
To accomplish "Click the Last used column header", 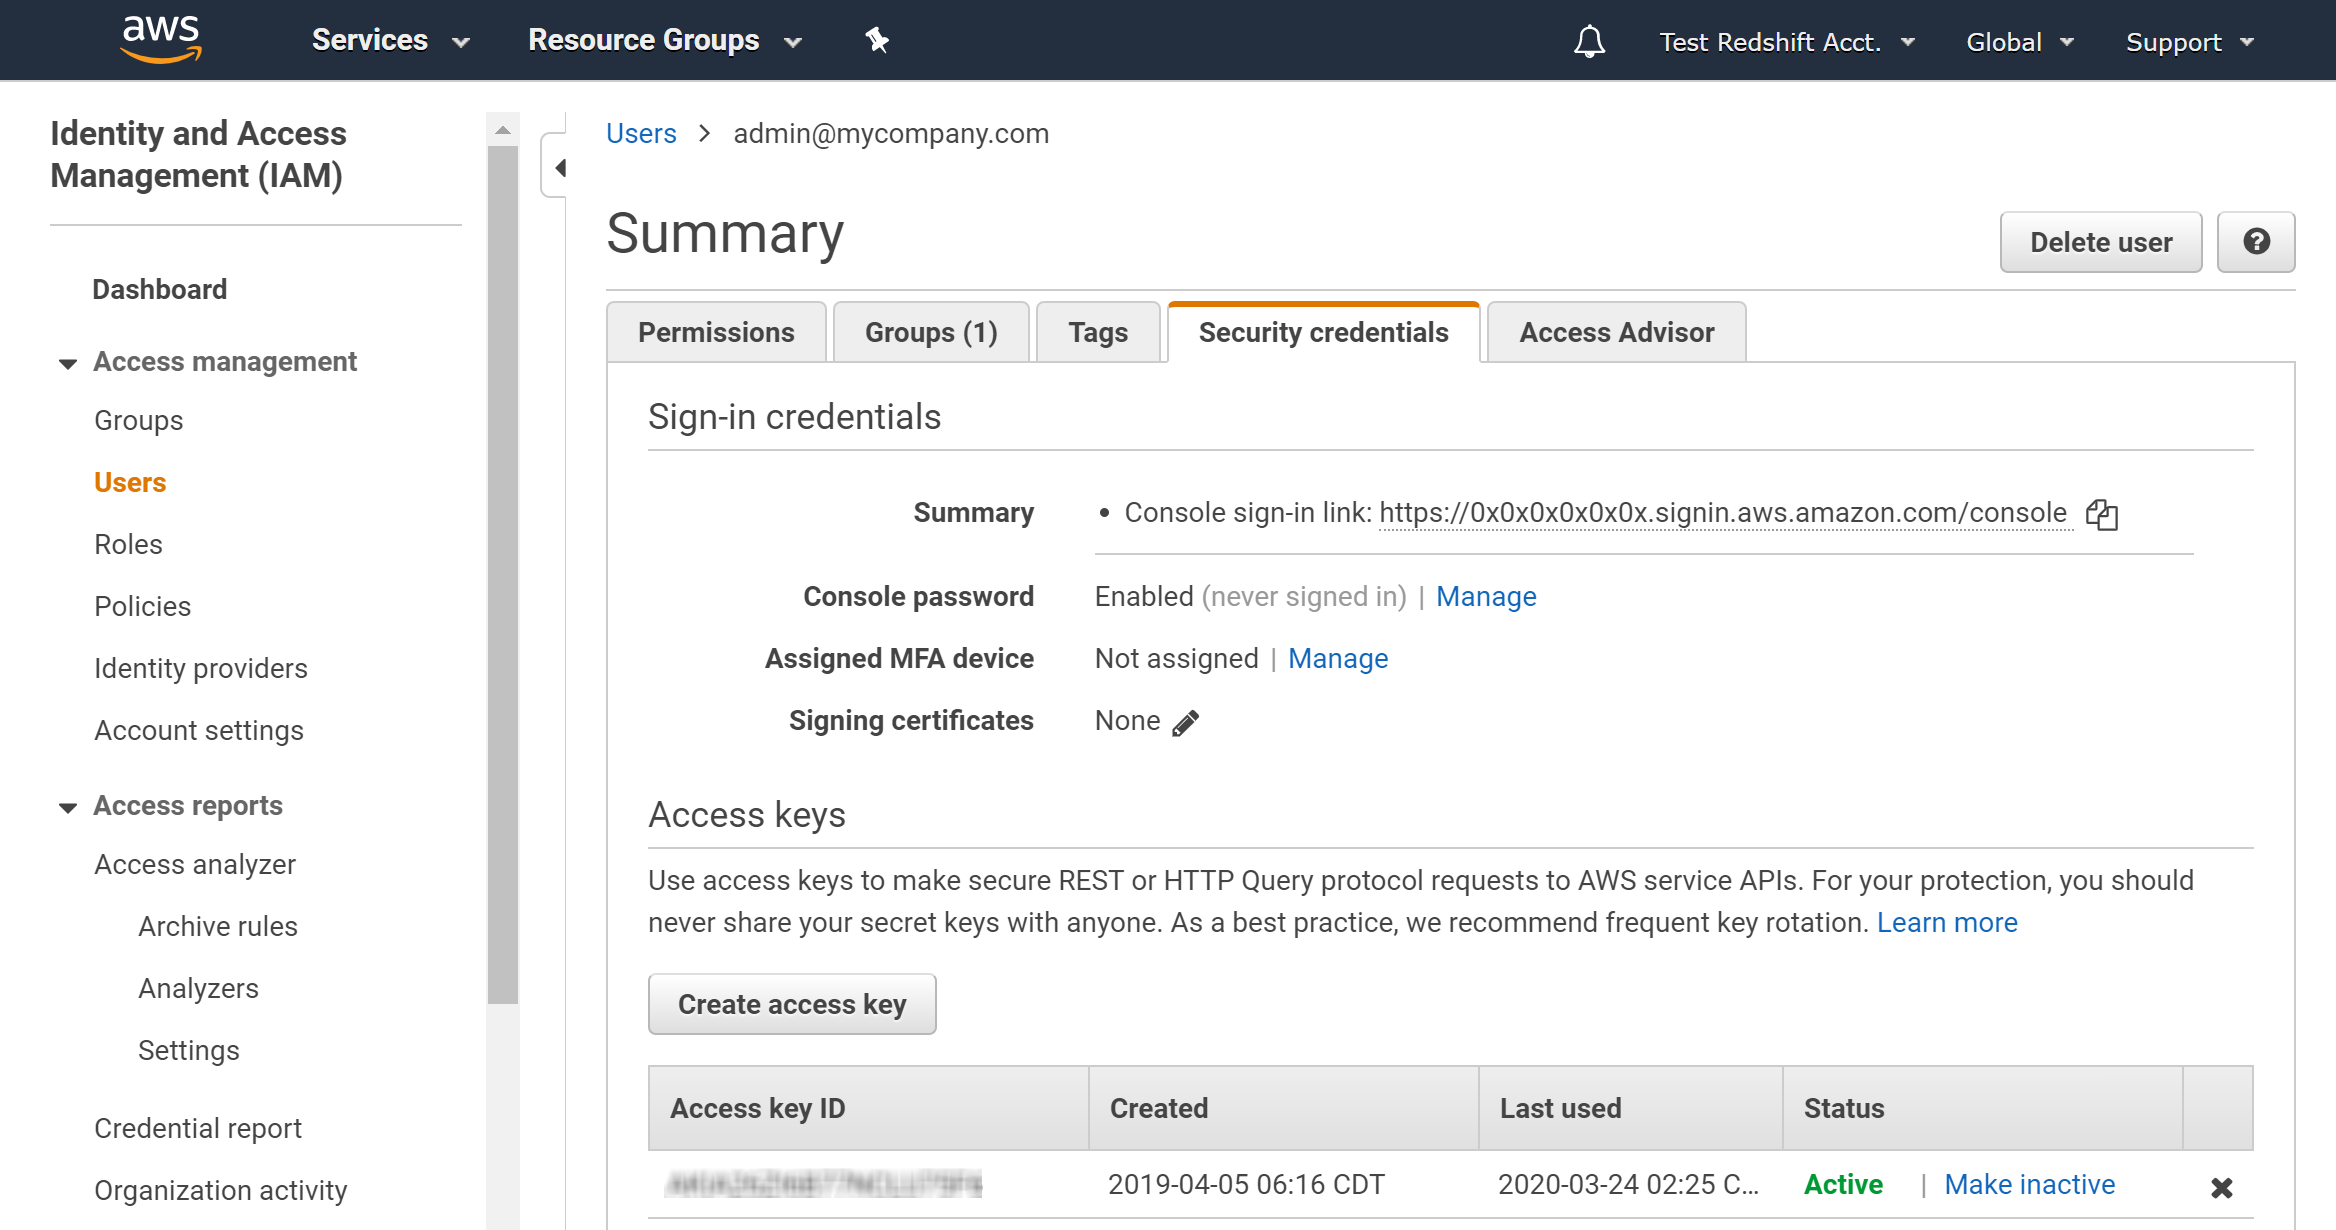I will point(1630,1108).
